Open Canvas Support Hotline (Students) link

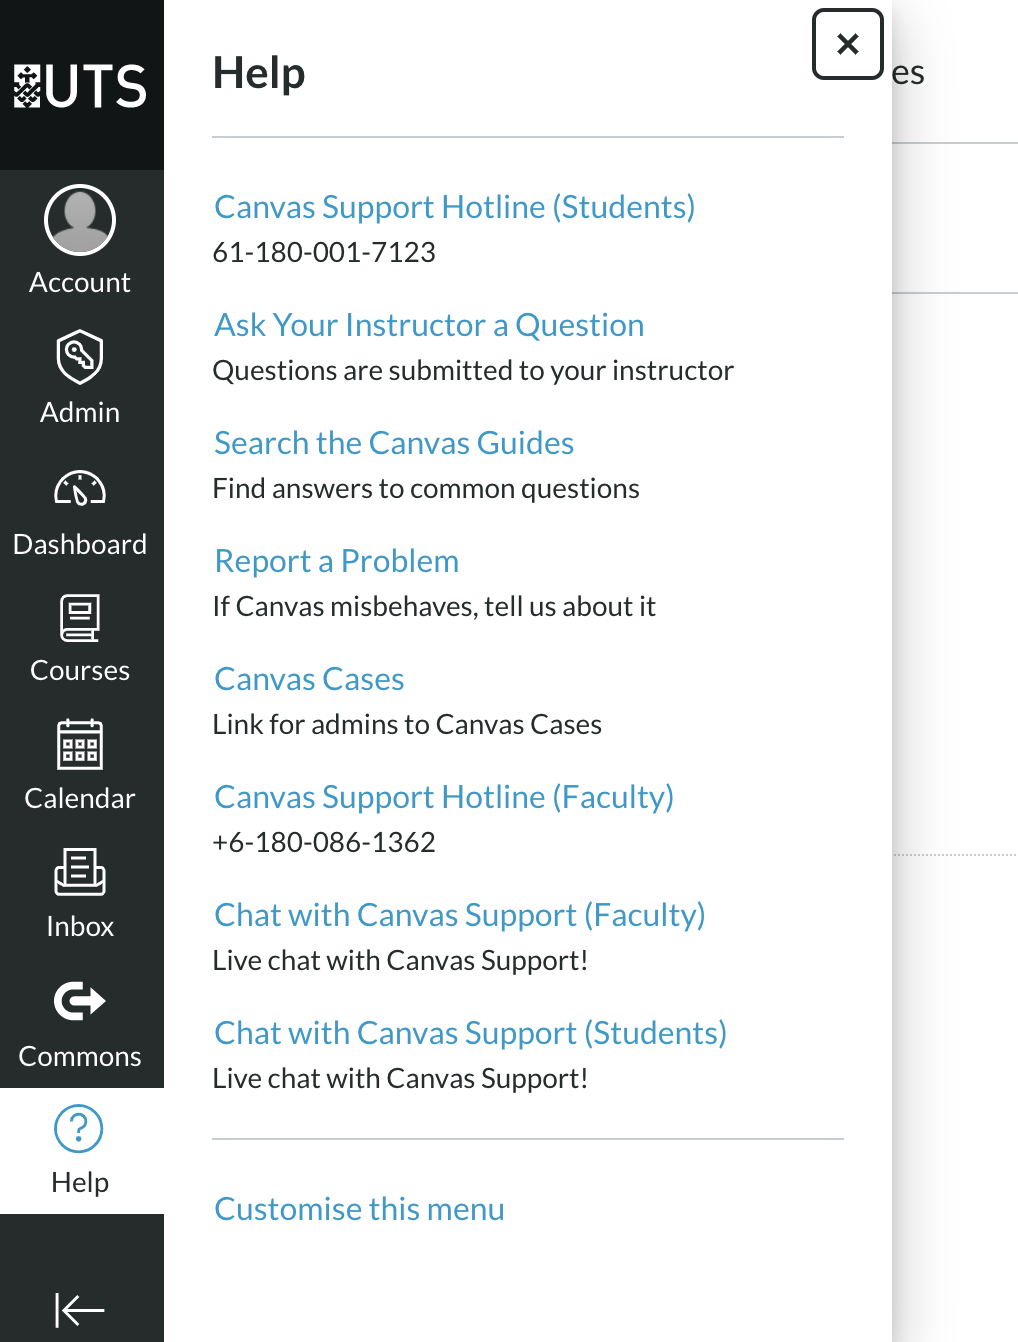(x=455, y=207)
